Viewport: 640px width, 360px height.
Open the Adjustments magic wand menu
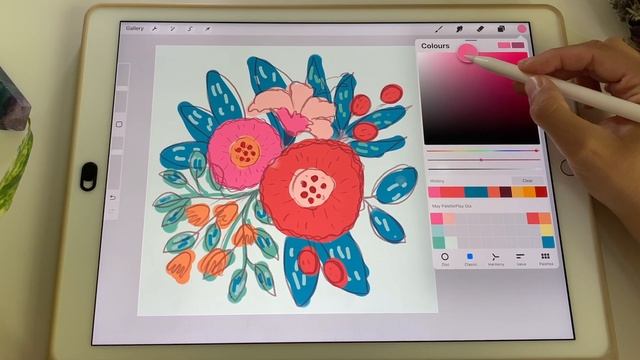tap(172, 29)
